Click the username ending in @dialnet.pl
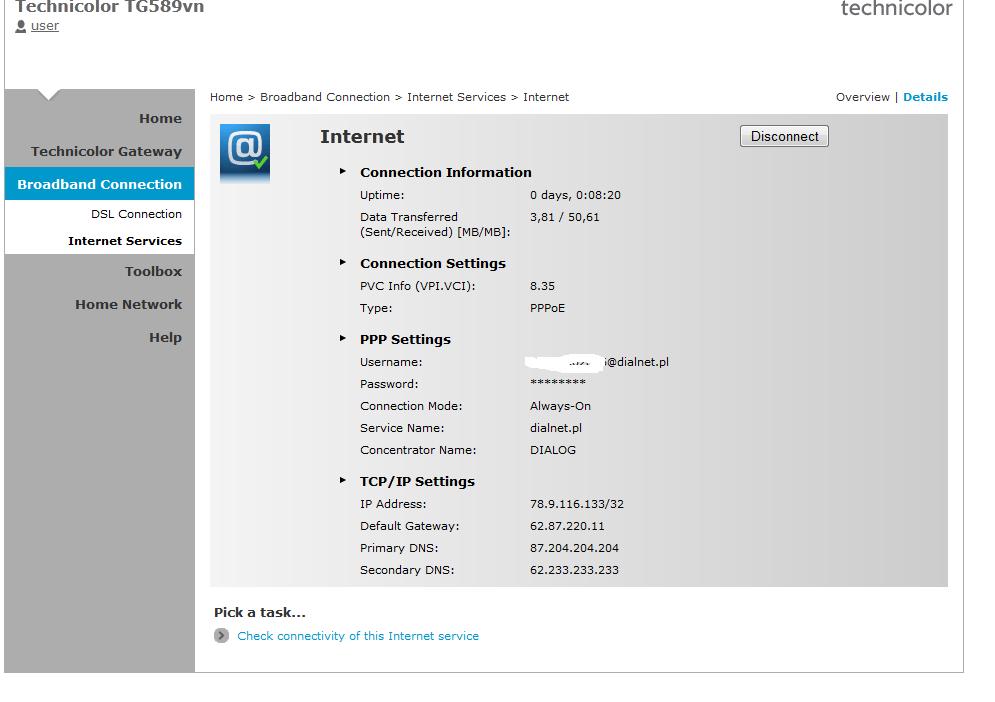Viewport: 995px width, 702px height. click(597, 362)
